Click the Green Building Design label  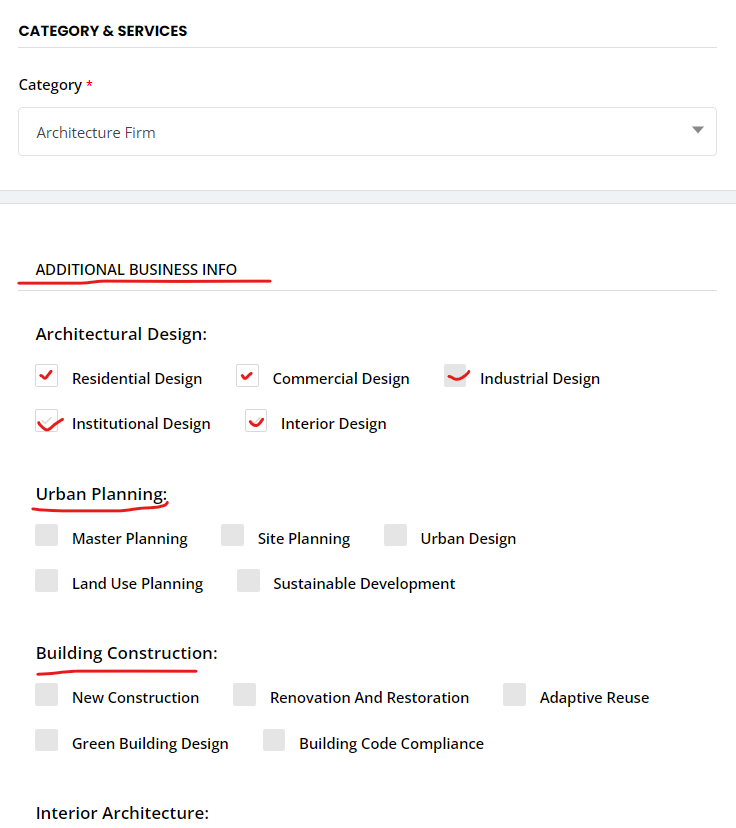150,744
